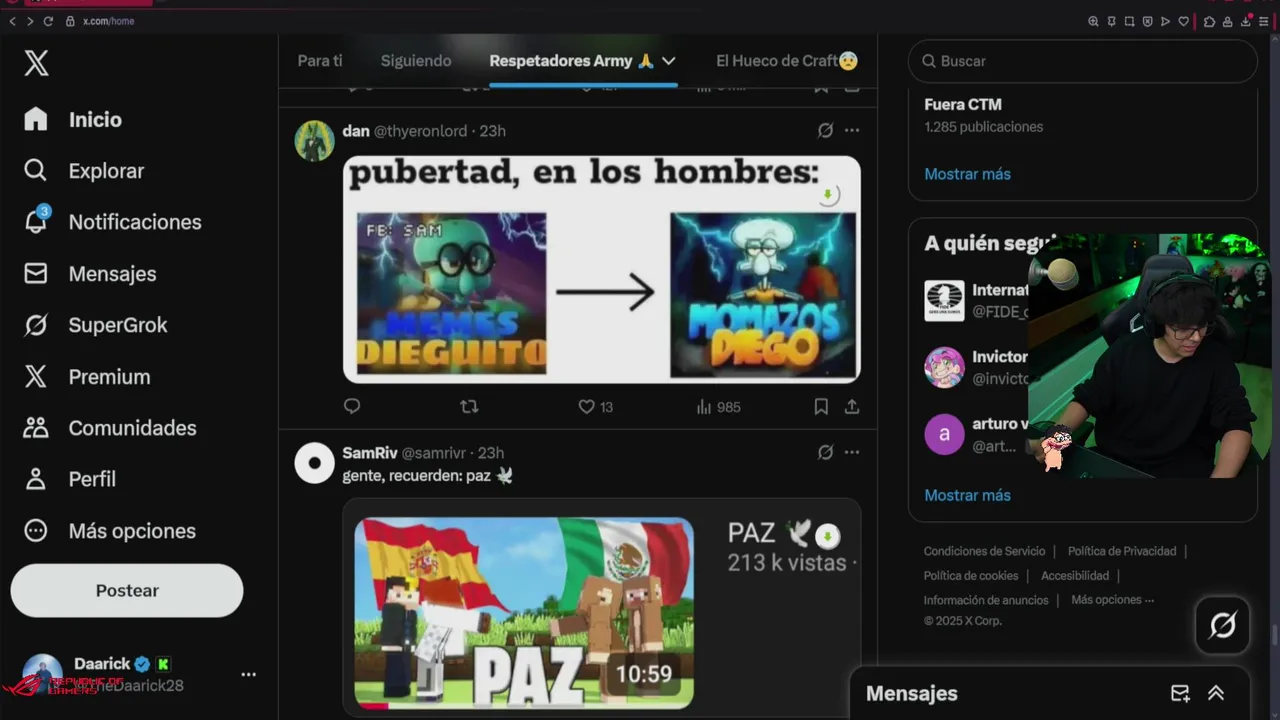
Task: Open browser extensions puzzle icon
Action: coord(1210,21)
